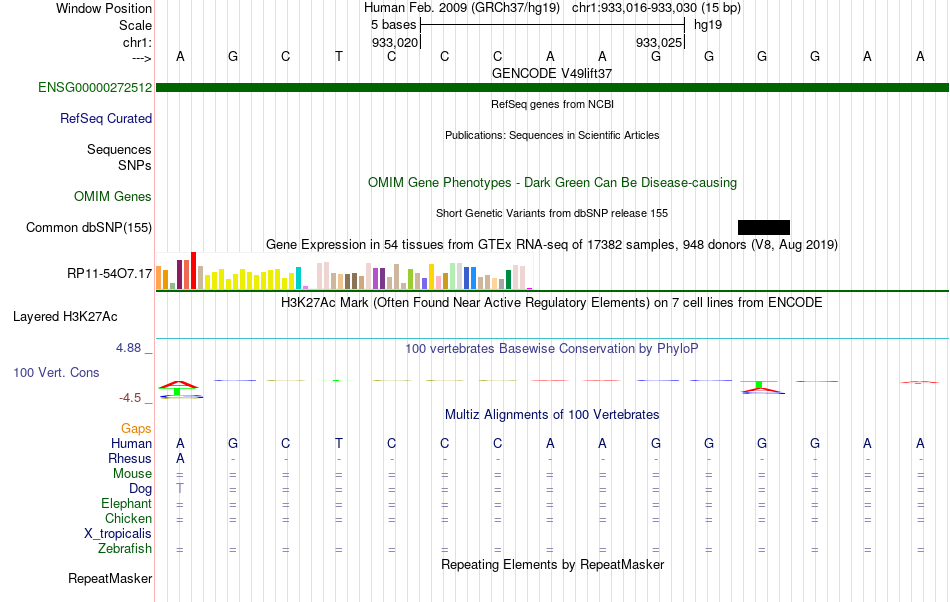Viewport: 950px width, 602px height.
Task: Click the T base in Dog row
Action: [x=180, y=488]
